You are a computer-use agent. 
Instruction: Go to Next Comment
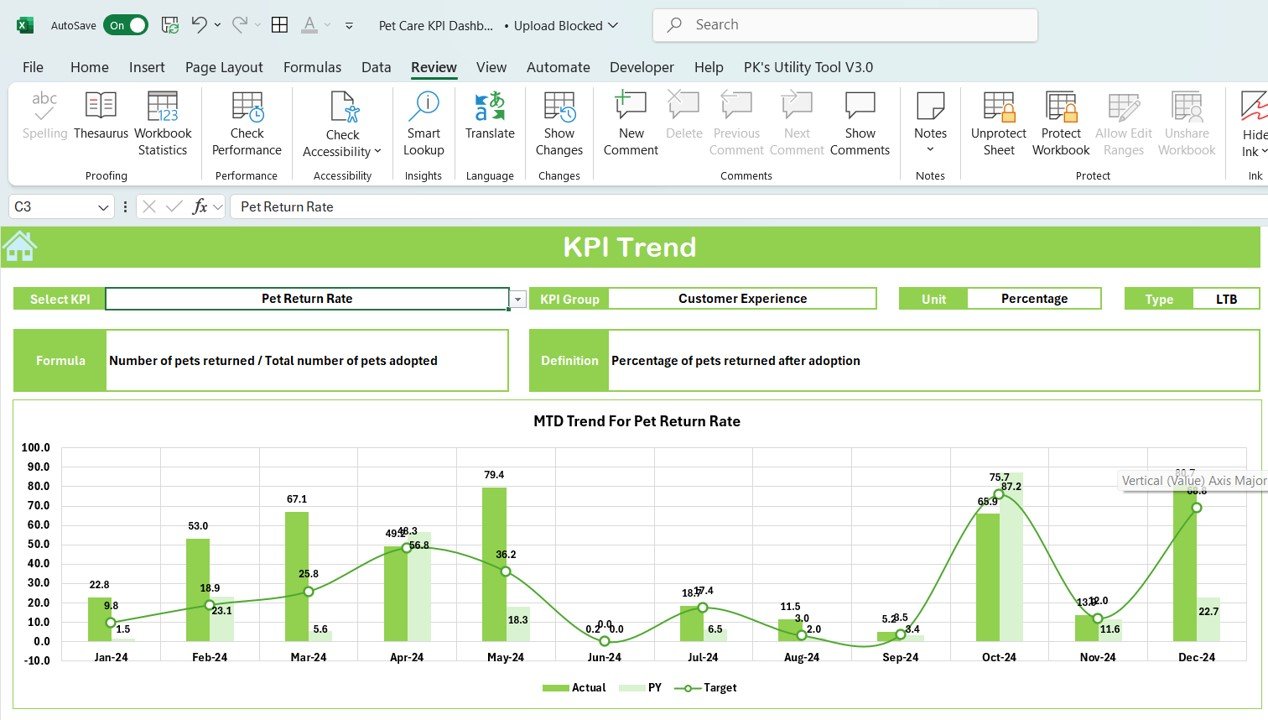click(797, 124)
